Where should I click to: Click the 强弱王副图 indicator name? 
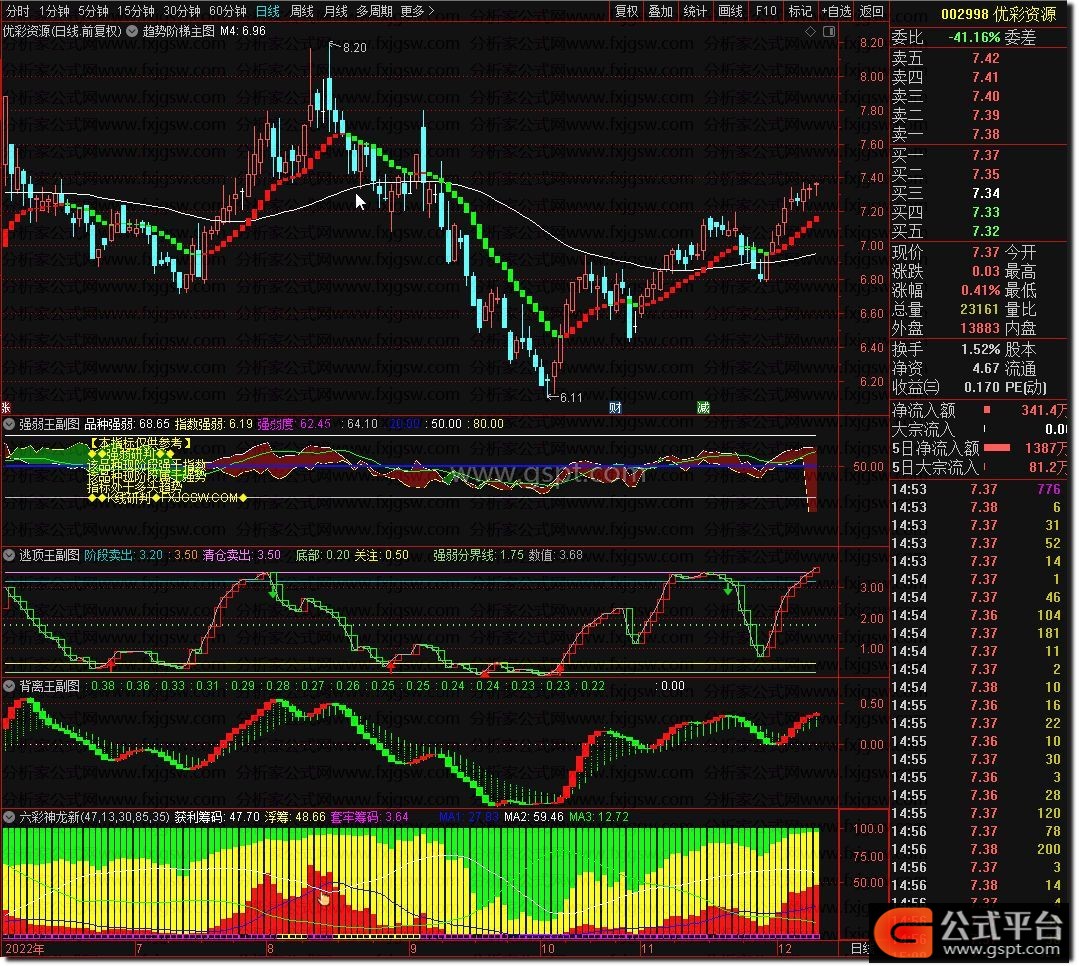tap(49, 425)
